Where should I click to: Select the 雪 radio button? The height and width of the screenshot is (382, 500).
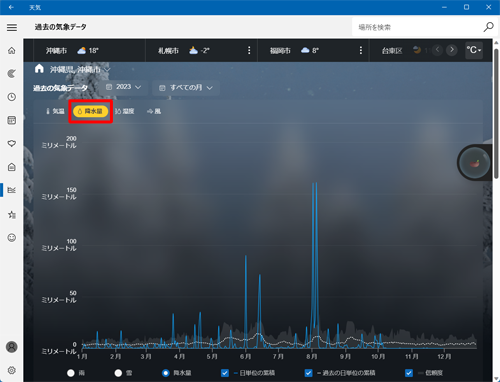click(x=118, y=373)
